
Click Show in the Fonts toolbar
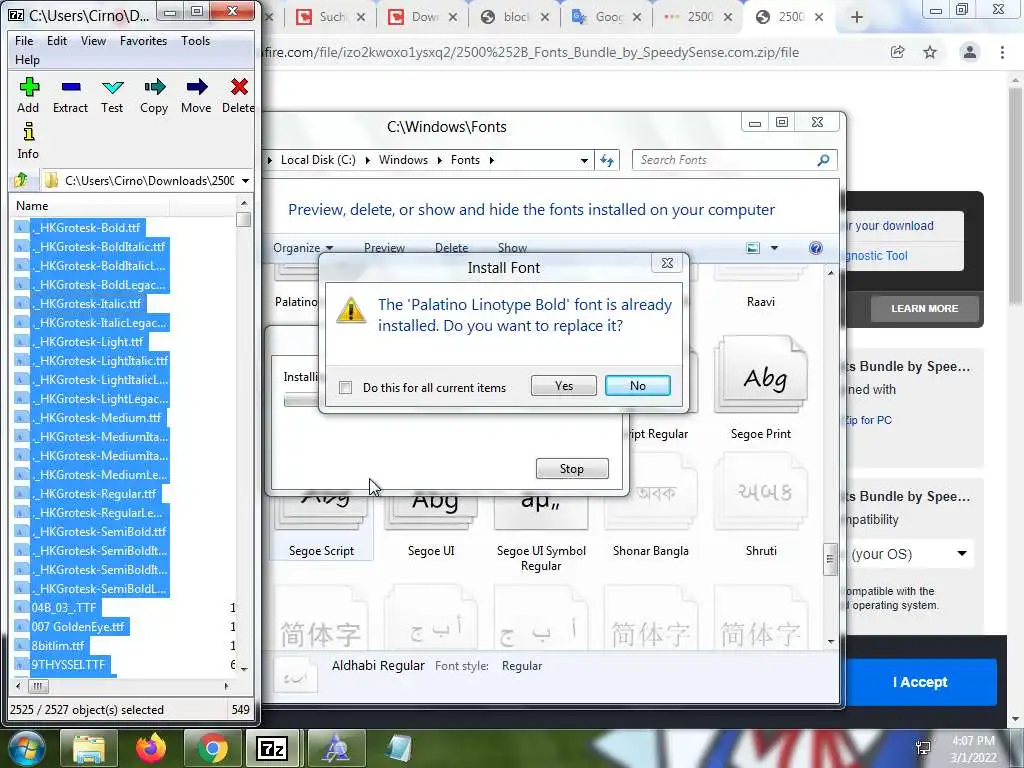pyautogui.click(x=513, y=248)
